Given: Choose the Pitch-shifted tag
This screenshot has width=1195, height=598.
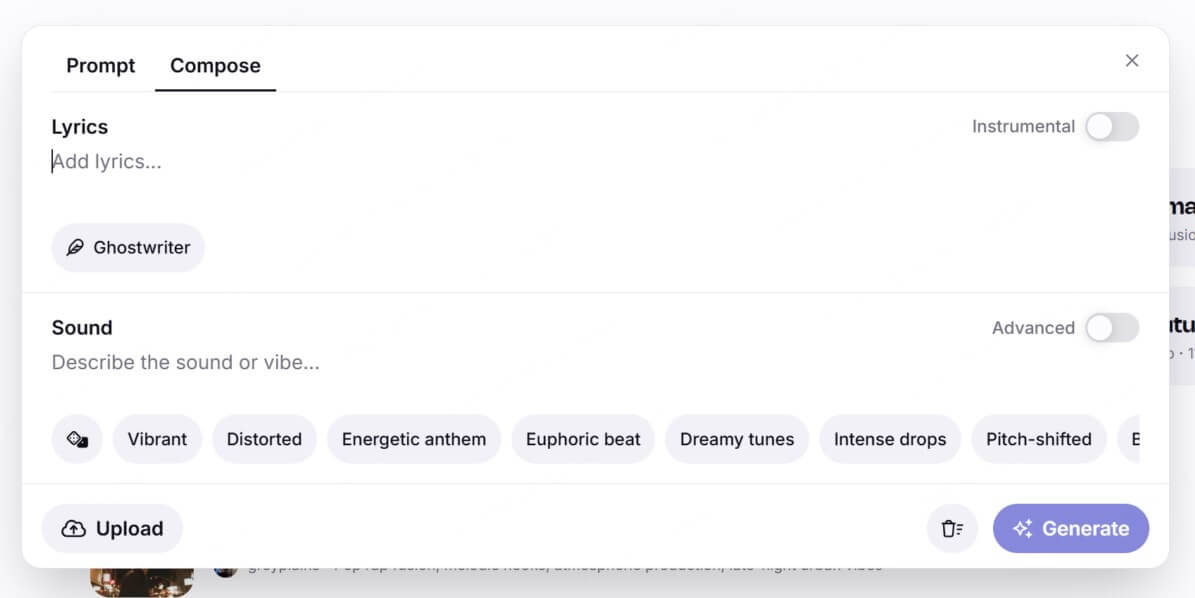Looking at the screenshot, I should pyautogui.click(x=1039, y=440).
